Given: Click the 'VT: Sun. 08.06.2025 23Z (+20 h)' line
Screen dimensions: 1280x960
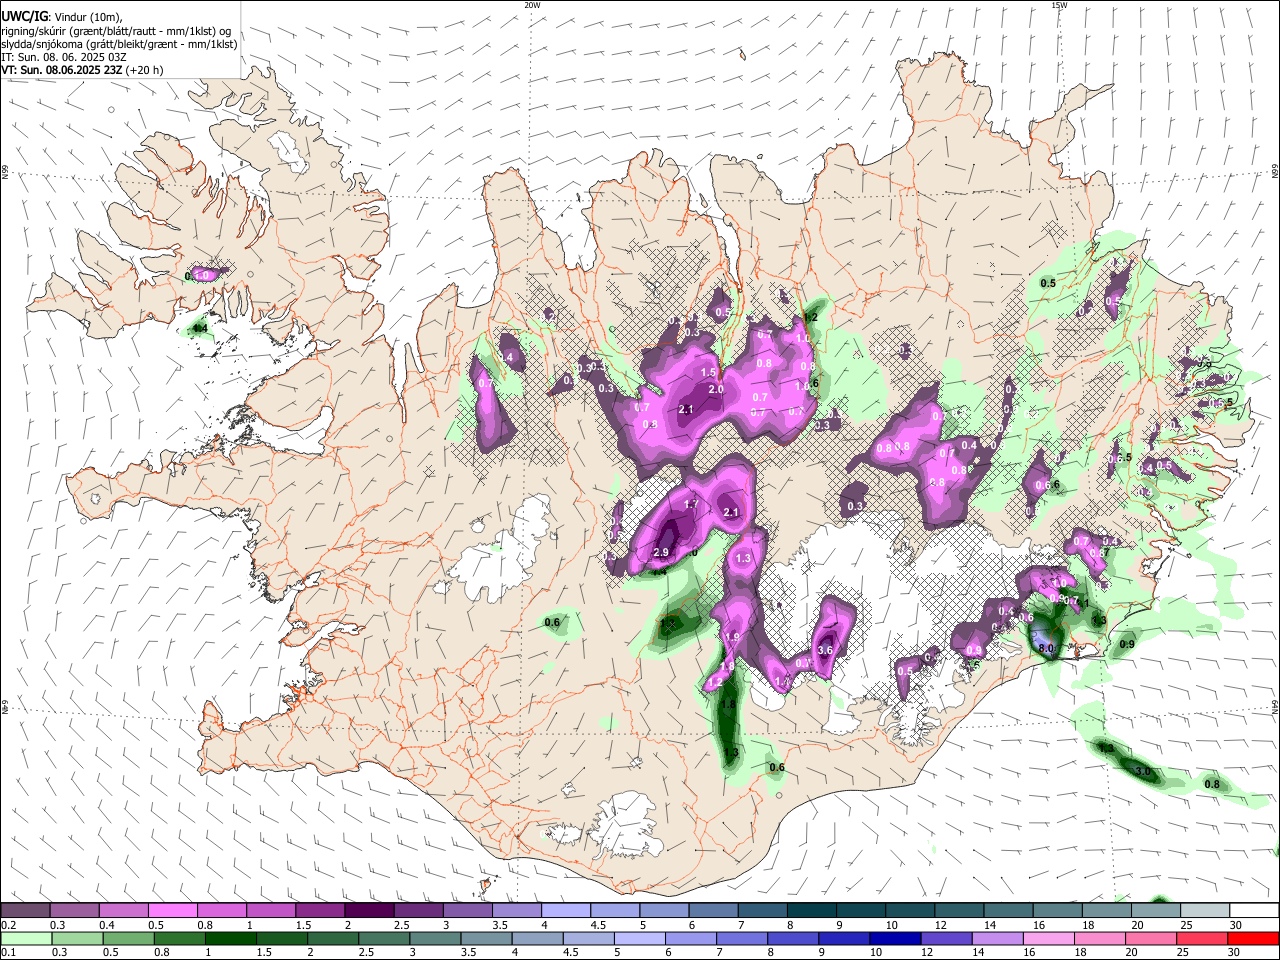Looking at the screenshot, I should pos(82,70).
